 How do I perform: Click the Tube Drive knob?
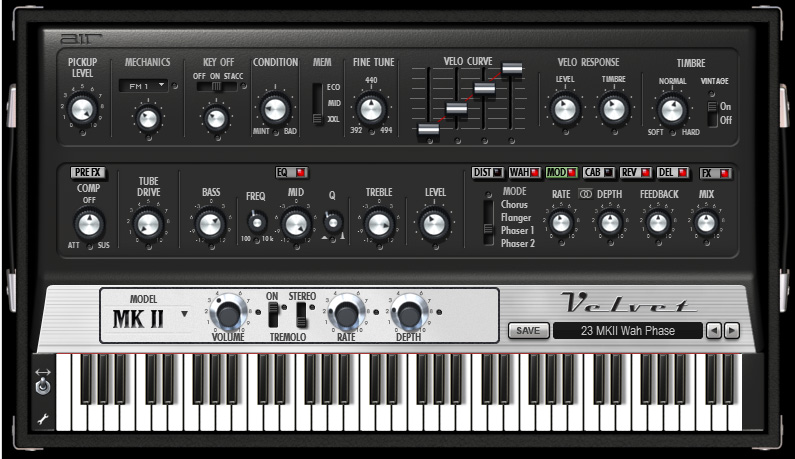[148, 225]
